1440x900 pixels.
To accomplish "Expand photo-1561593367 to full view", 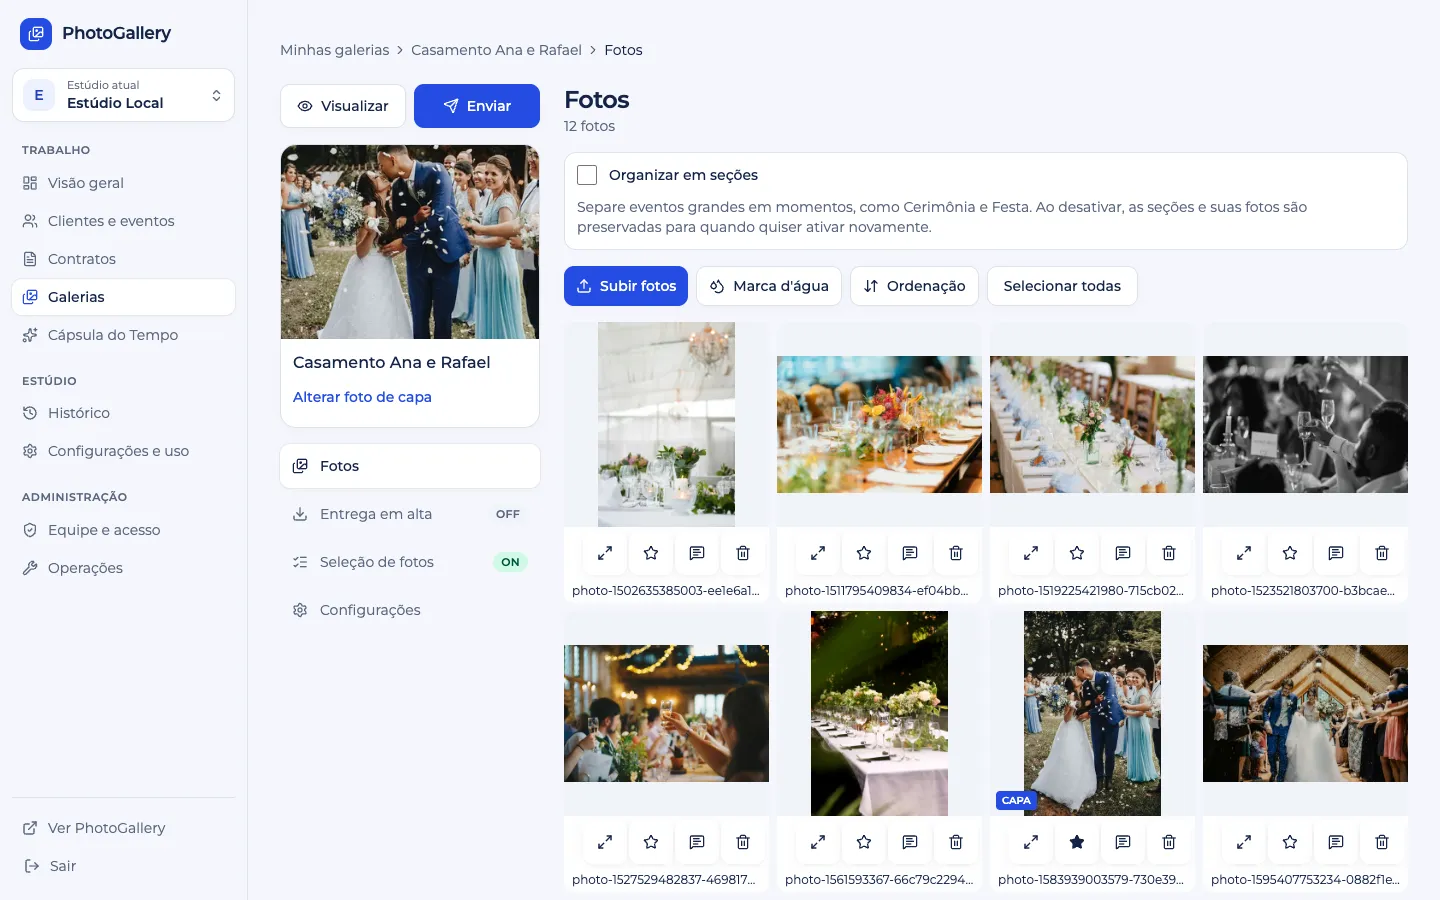I will point(818,842).
